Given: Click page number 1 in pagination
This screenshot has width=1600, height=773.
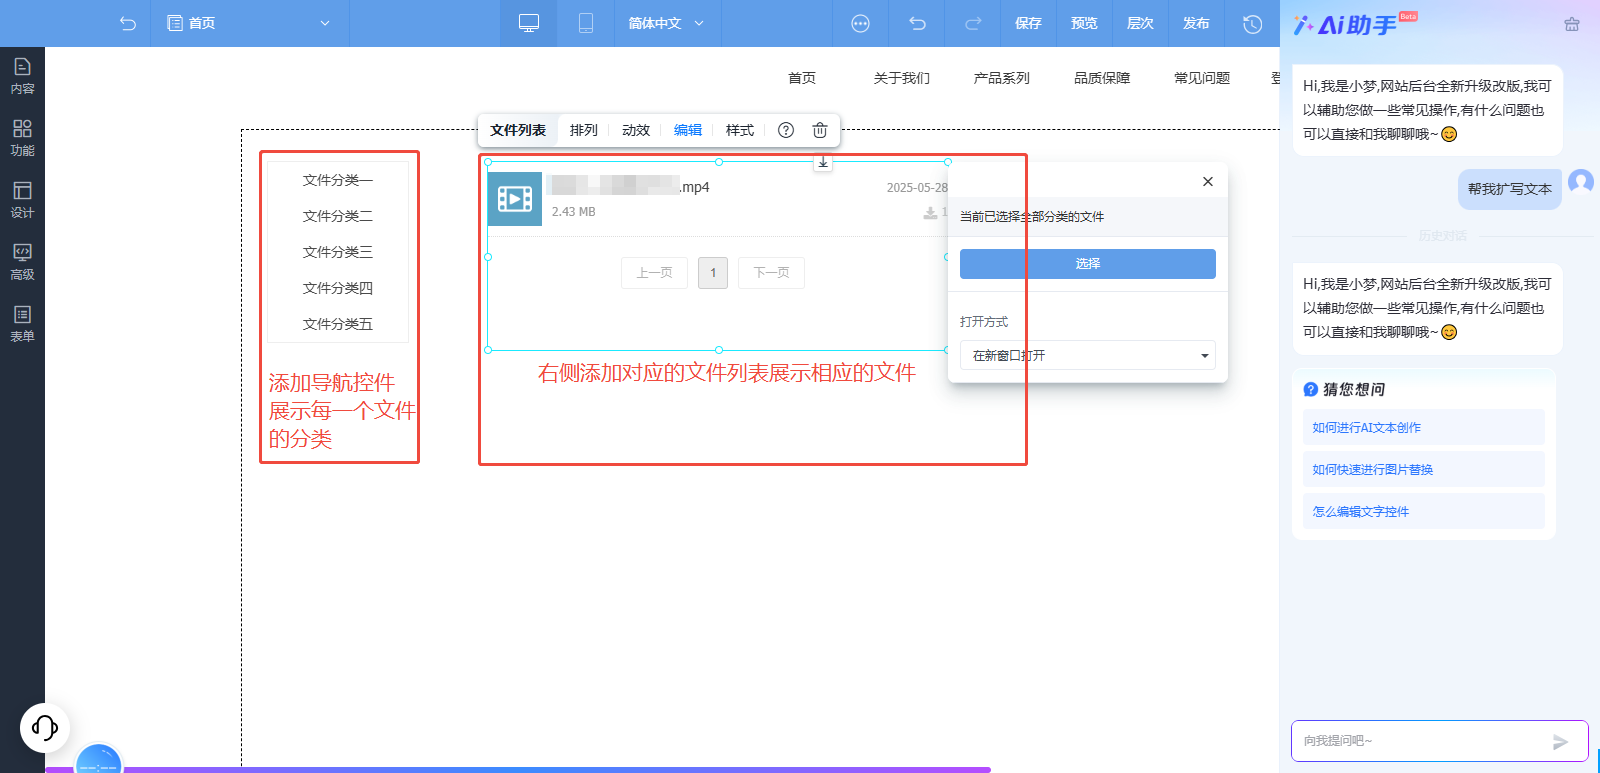Looking at the screenshot, I should click(x=713, y=273).
